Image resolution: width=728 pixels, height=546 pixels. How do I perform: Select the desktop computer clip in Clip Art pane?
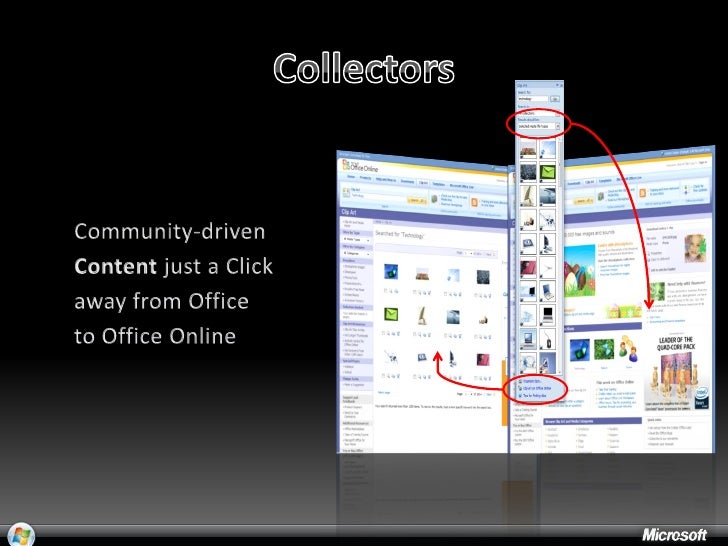[x=547, y=244]
